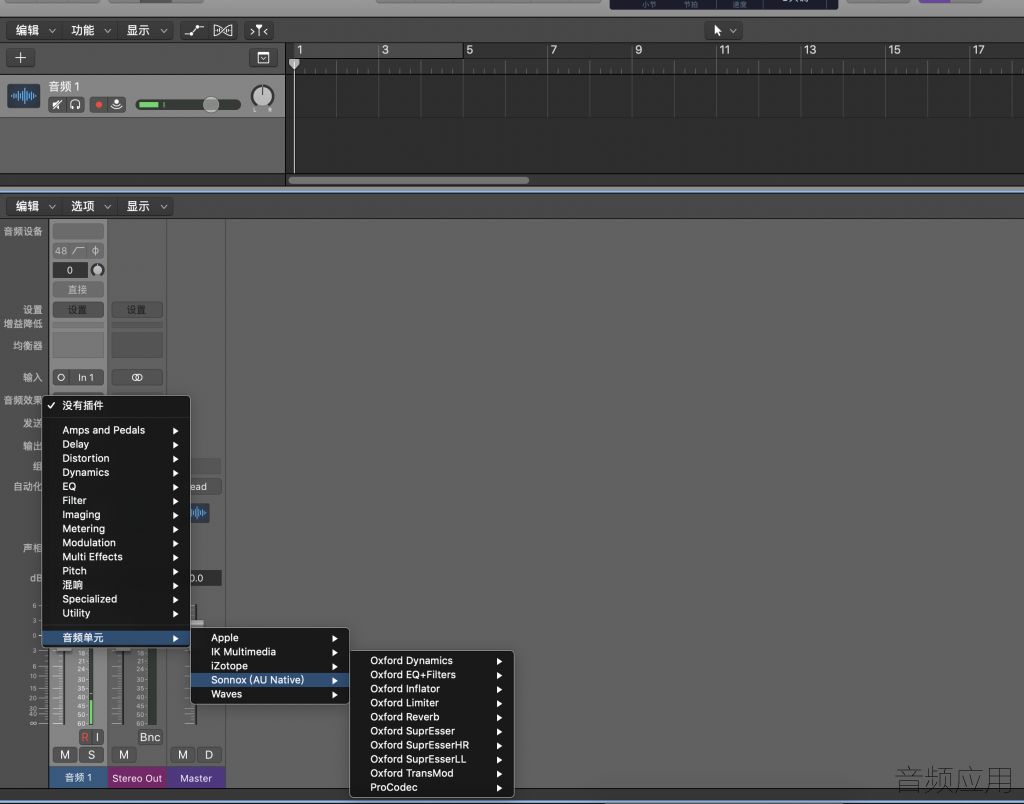Toggle the R record button on 音频 1 strip
This screenshot has height=804, width=1024.
[x=85, y=737]
